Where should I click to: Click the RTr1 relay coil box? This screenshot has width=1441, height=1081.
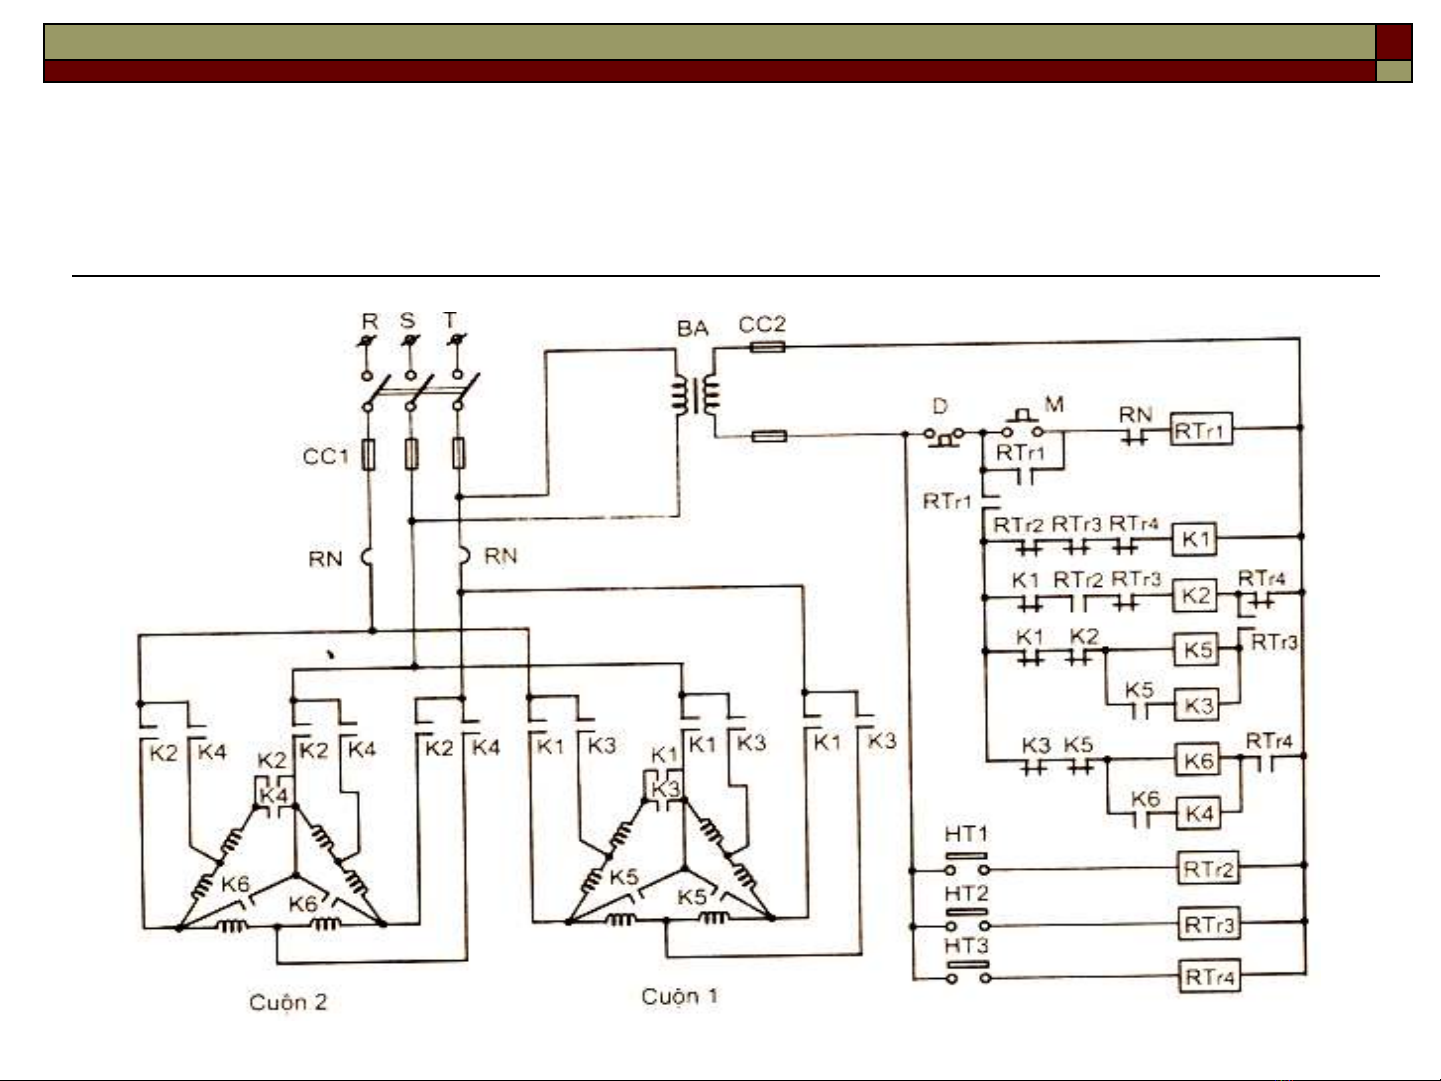[x=1201, y=431]
